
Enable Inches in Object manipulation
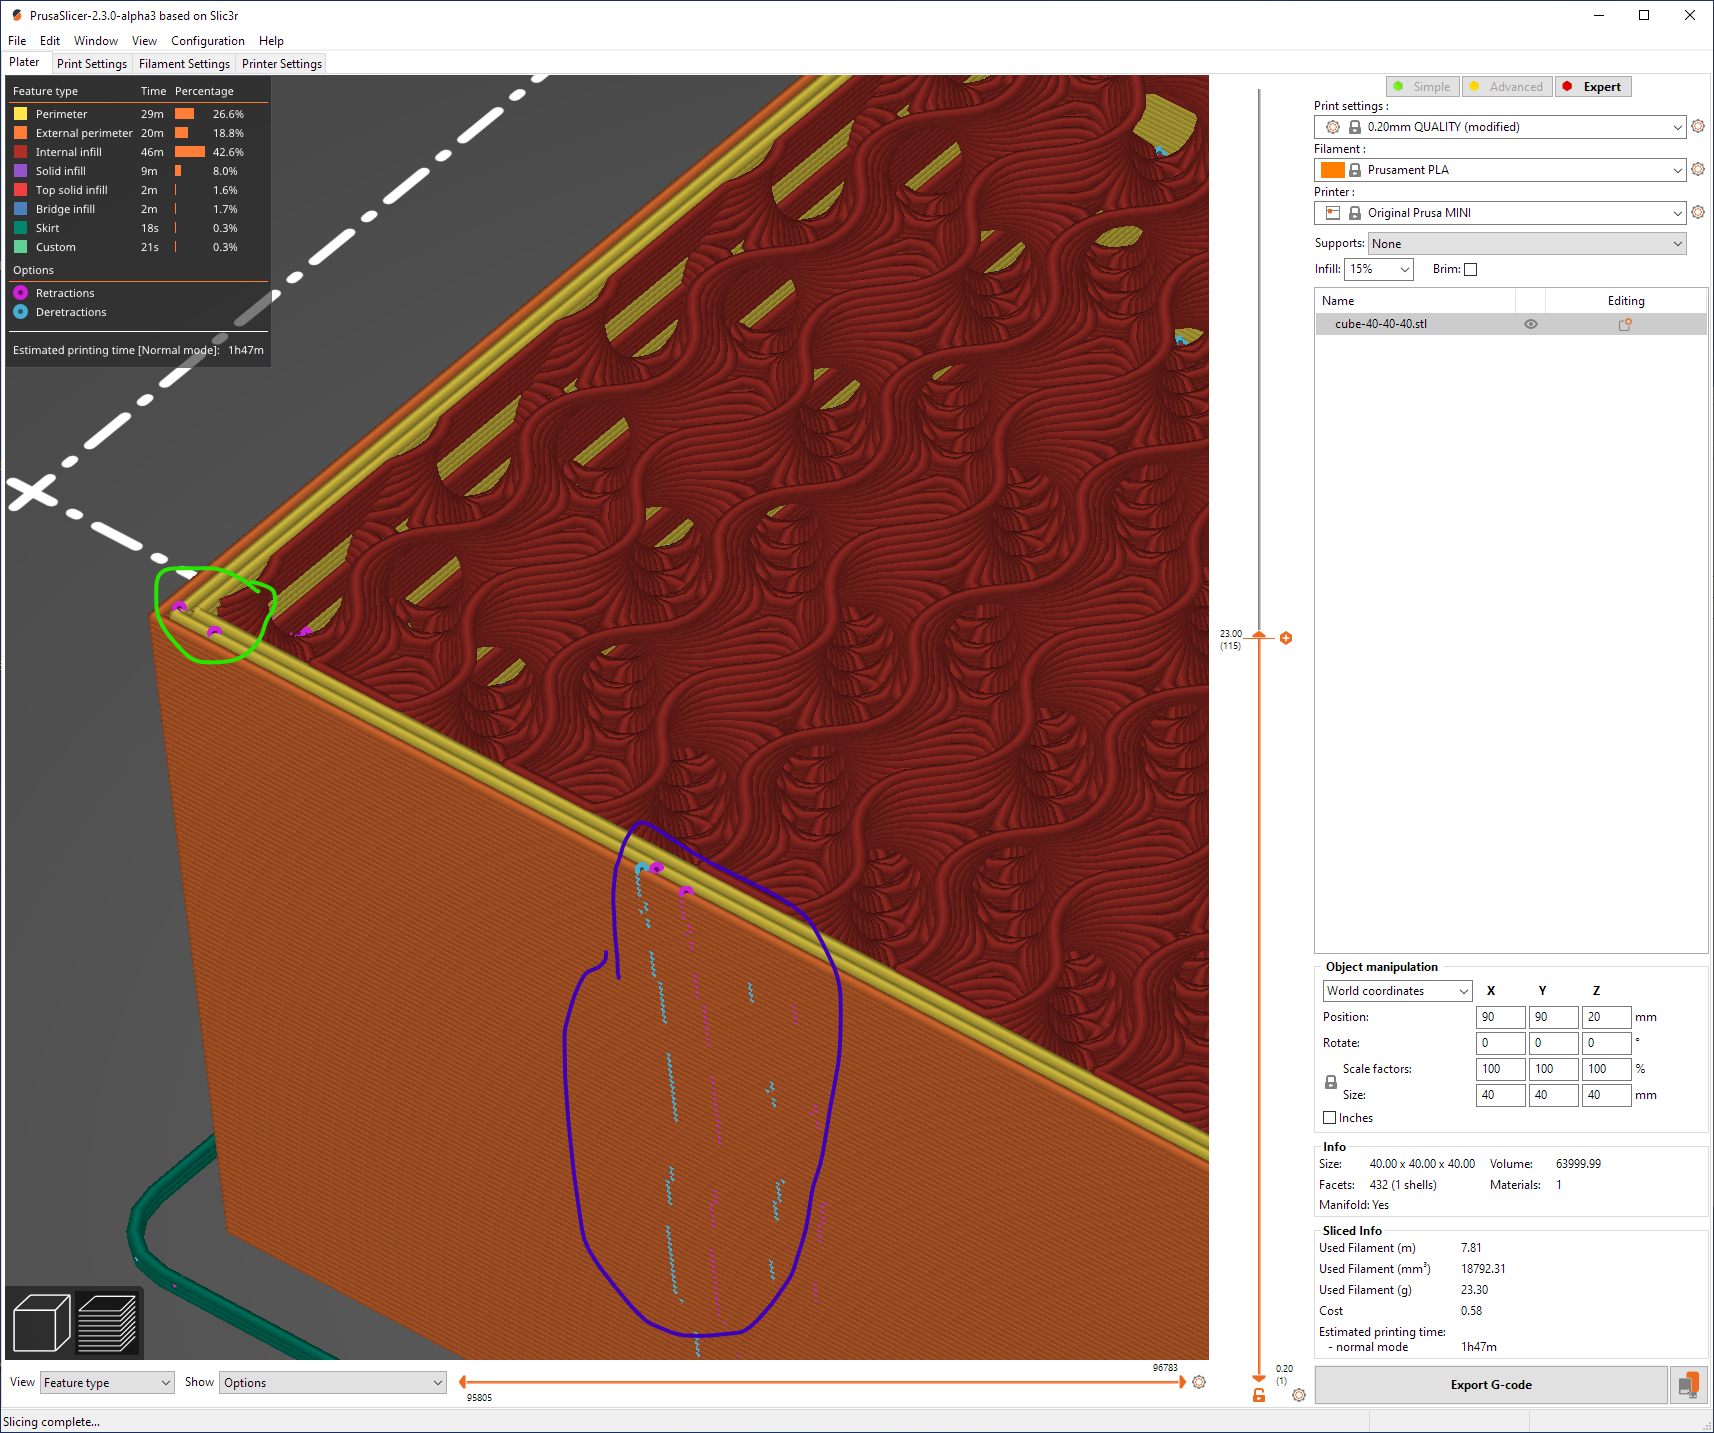(1327, 1117)
